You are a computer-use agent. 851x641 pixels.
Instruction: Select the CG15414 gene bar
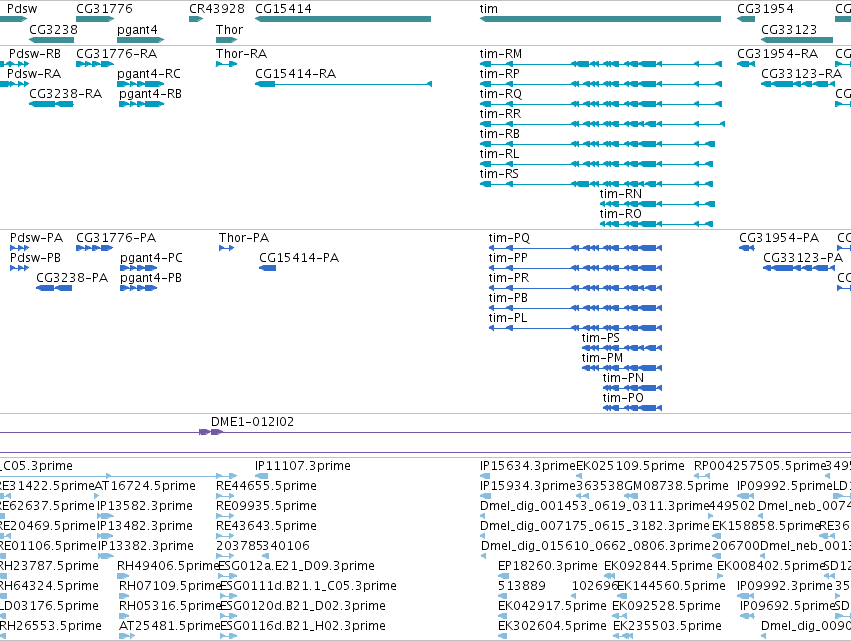343,20
